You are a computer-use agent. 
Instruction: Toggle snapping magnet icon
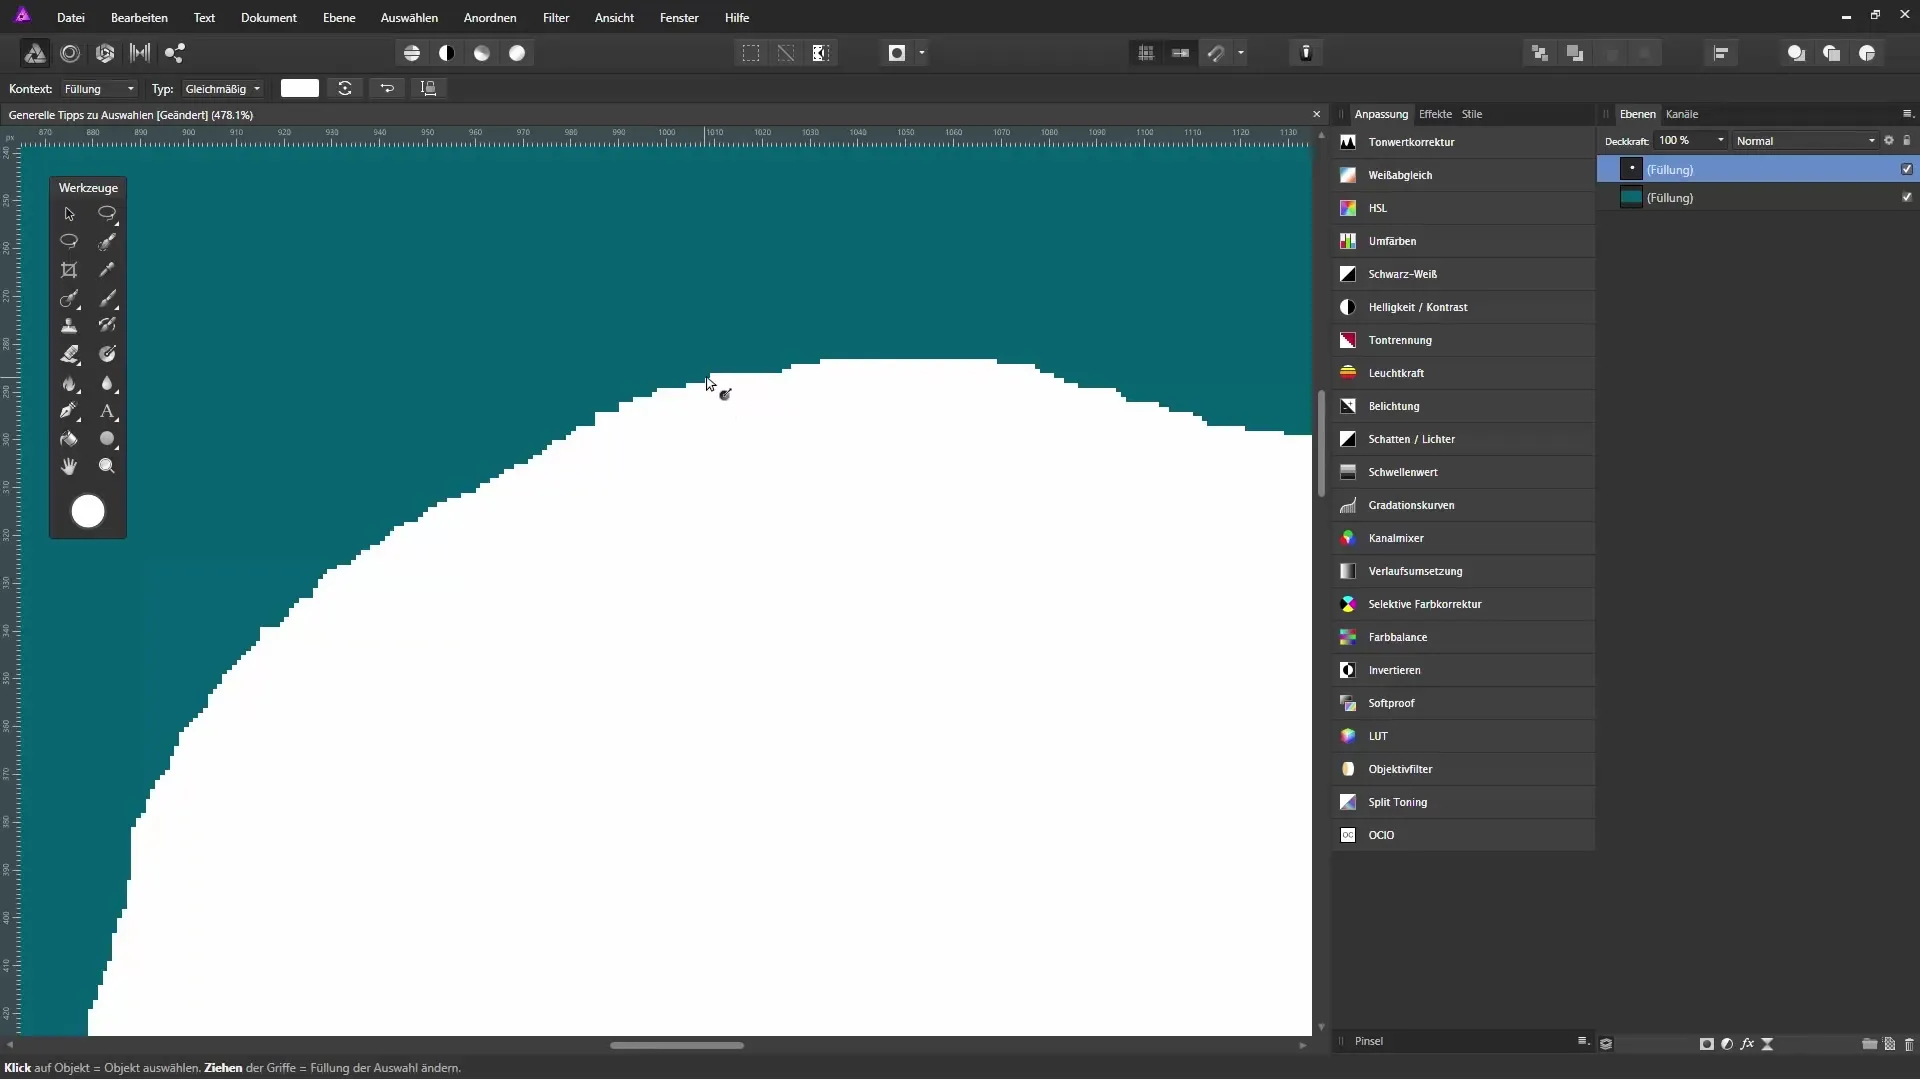(x=1216, y=53)
